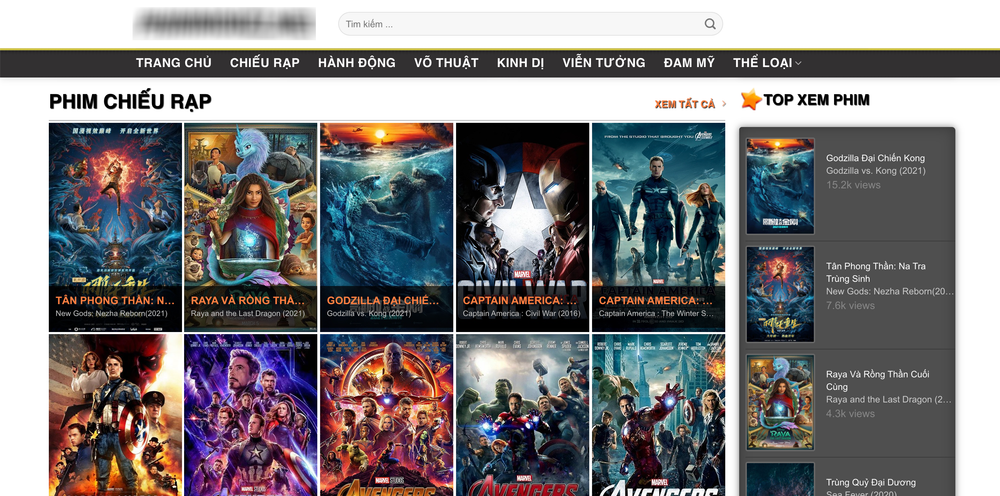This screenshot has width=1000, height=496.
Task: Expand the THỂ LOẠI dropdown menu
Action: click(x=767, y=62)
